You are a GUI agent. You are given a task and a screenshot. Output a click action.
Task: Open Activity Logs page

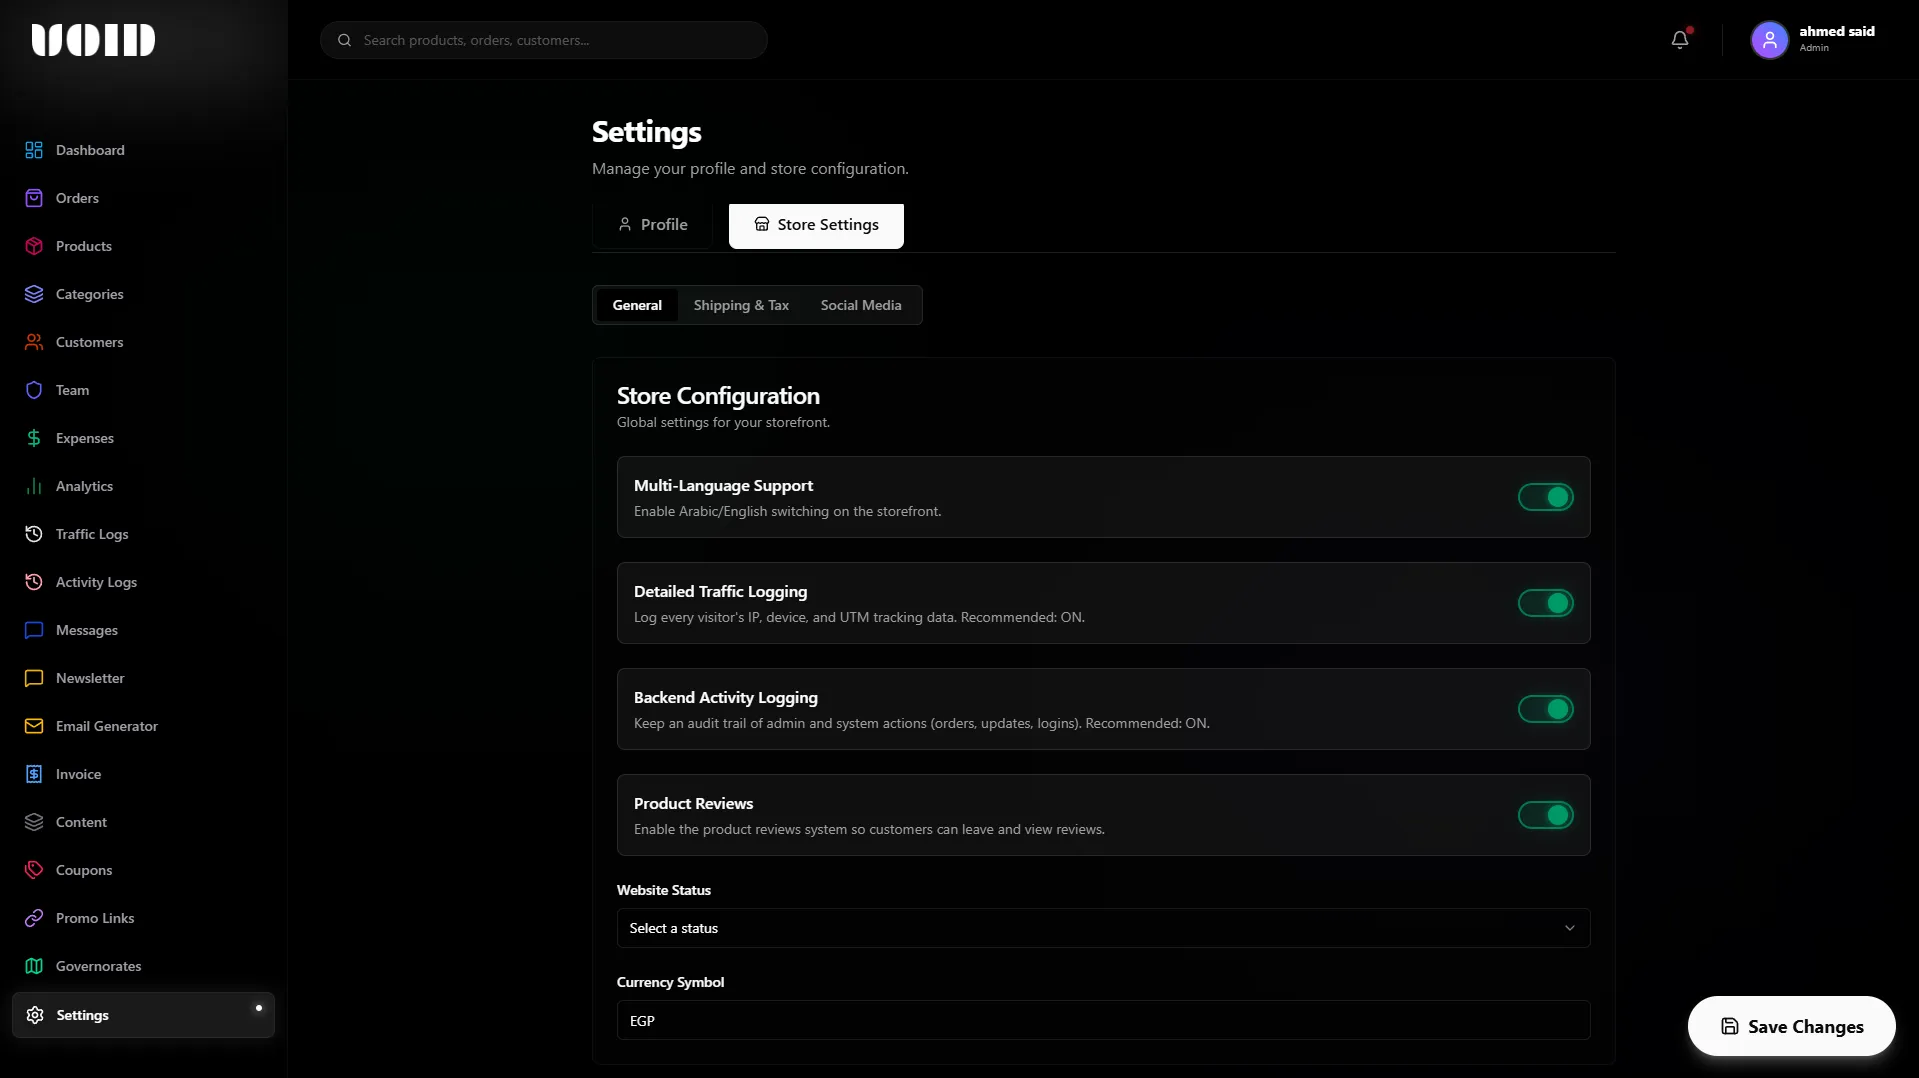pyautogui.click(x=143, y=582)
